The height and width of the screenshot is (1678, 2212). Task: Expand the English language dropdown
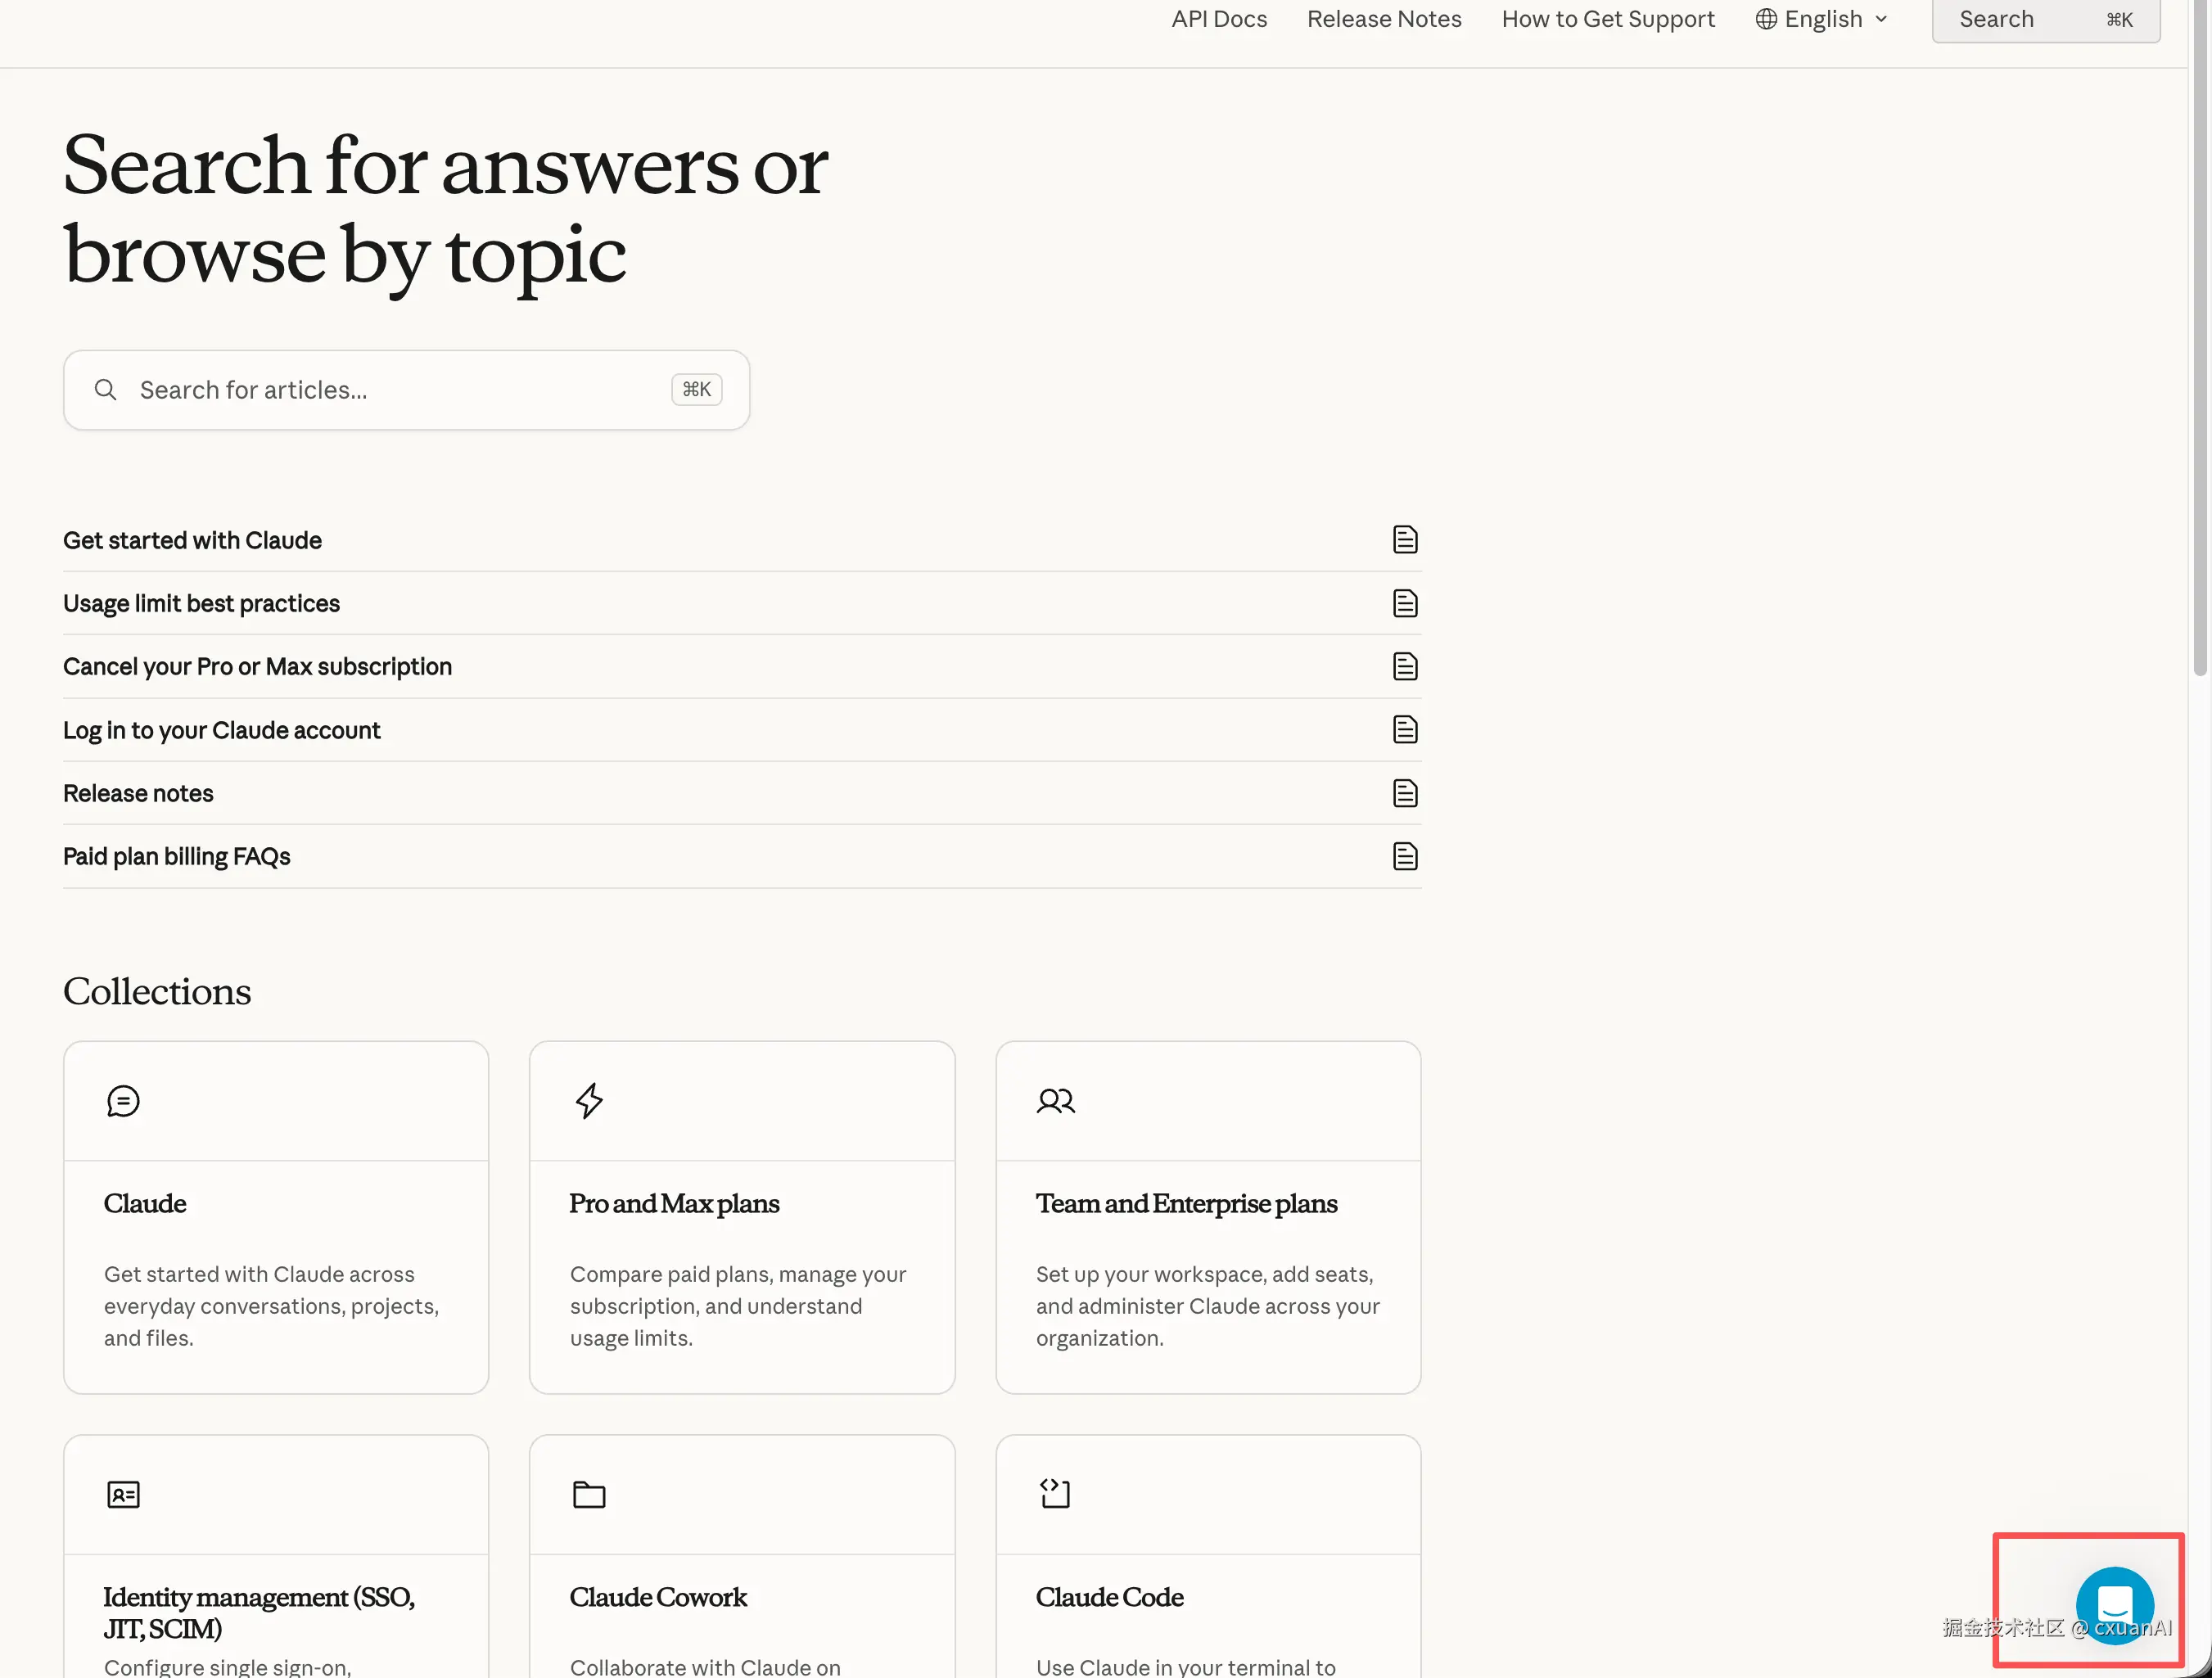[x=1822, y=19]
